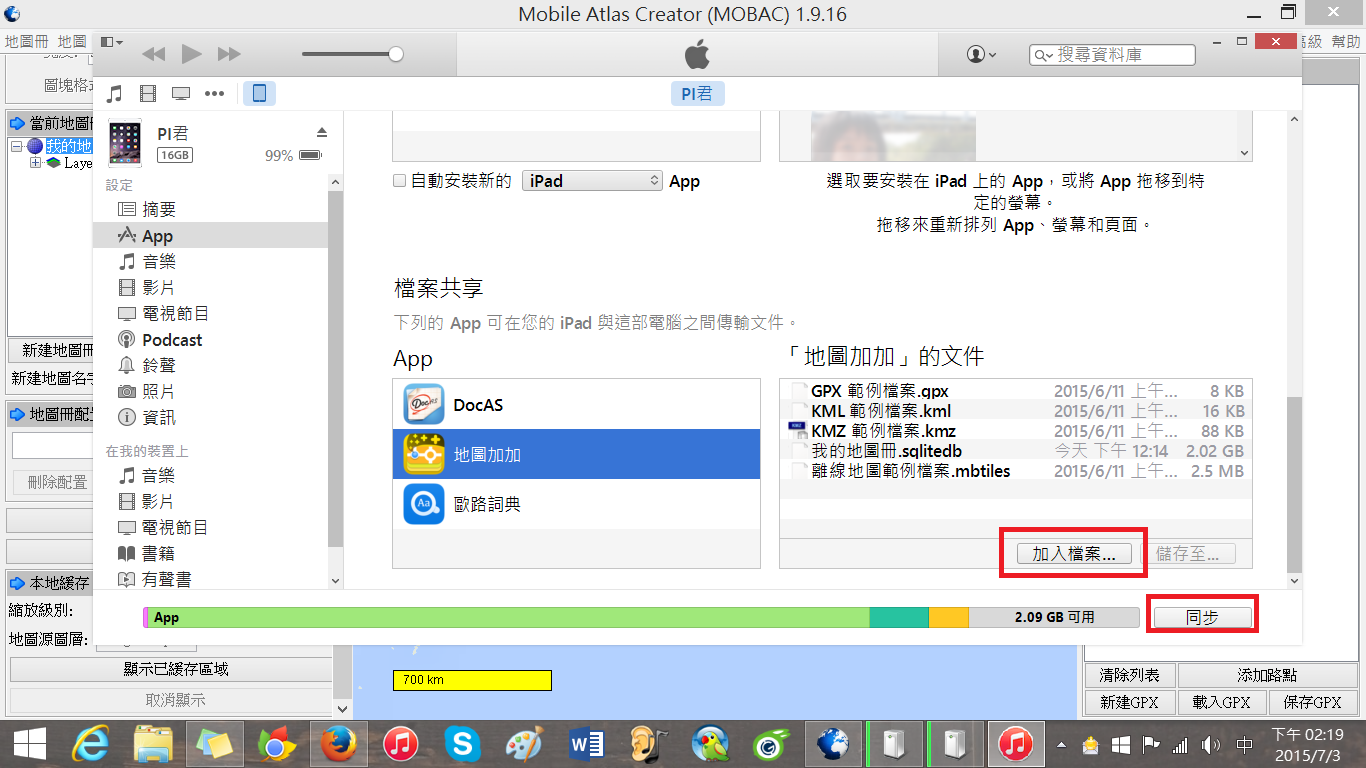Screen dimensions: 1366x768
Task: Click the PI君 iPad thumbnail in sidebar
Action: click(126, 144)
